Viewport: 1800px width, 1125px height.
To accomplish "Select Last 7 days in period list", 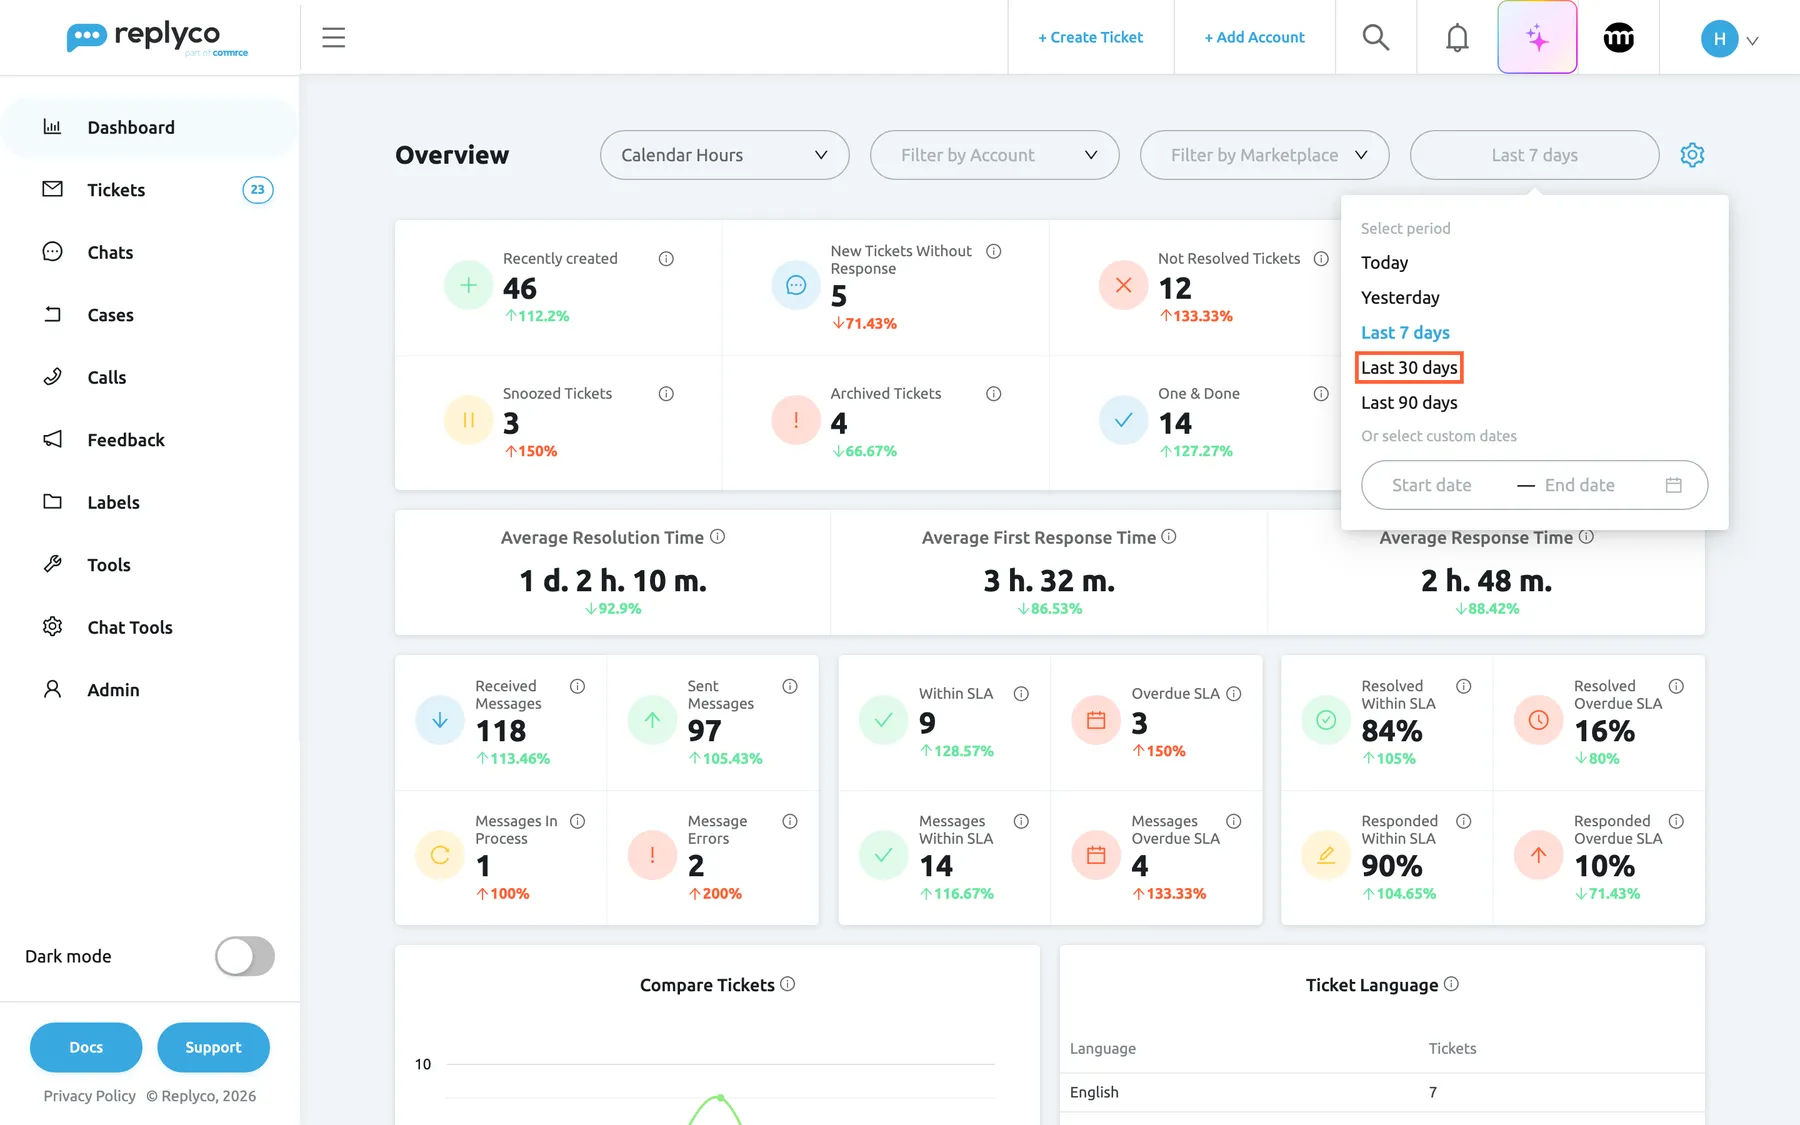I will click(1405, 333).
